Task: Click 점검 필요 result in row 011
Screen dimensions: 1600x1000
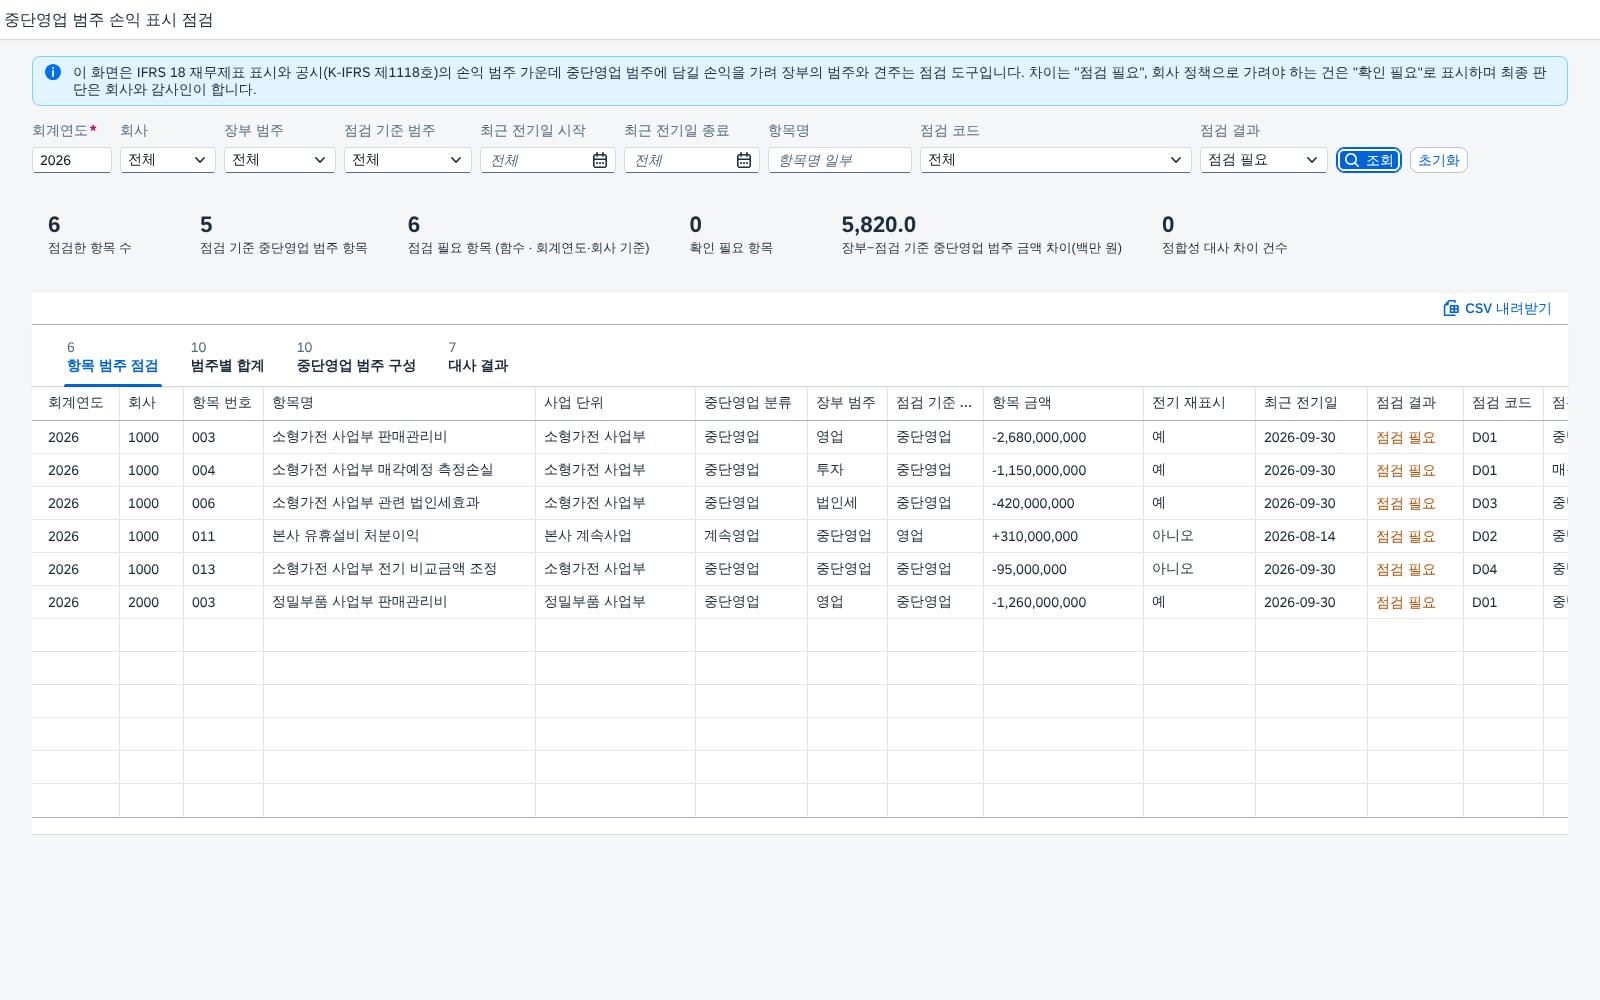Action: [x=1406, y=536]
